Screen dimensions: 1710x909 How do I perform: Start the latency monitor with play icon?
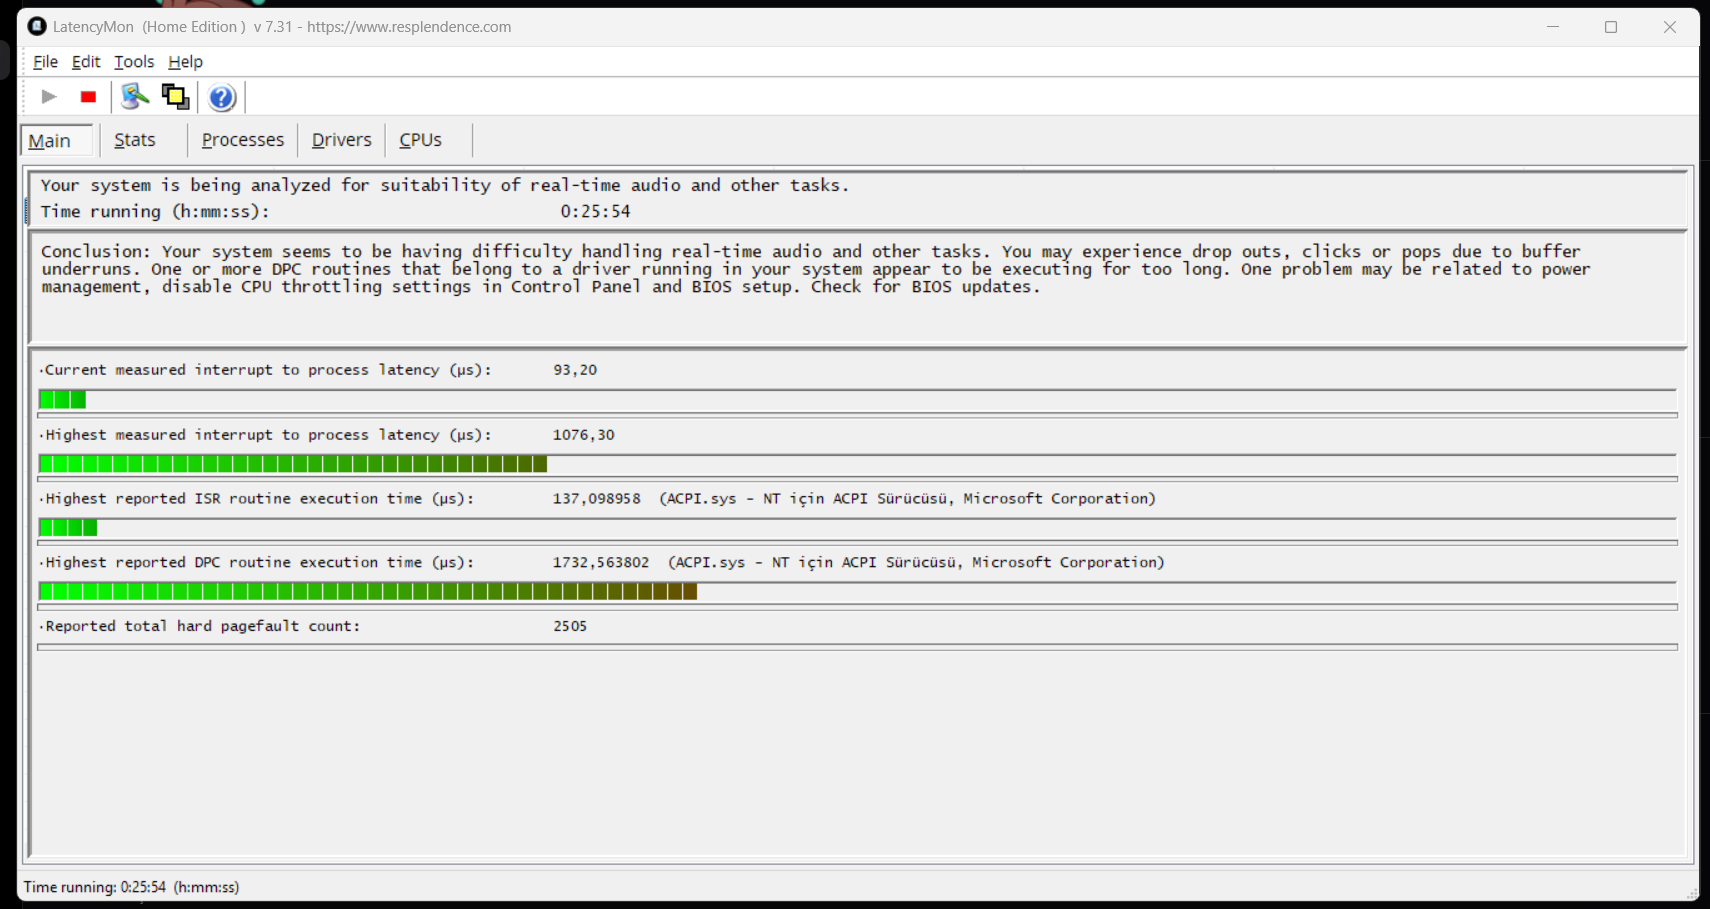[49, 97]
